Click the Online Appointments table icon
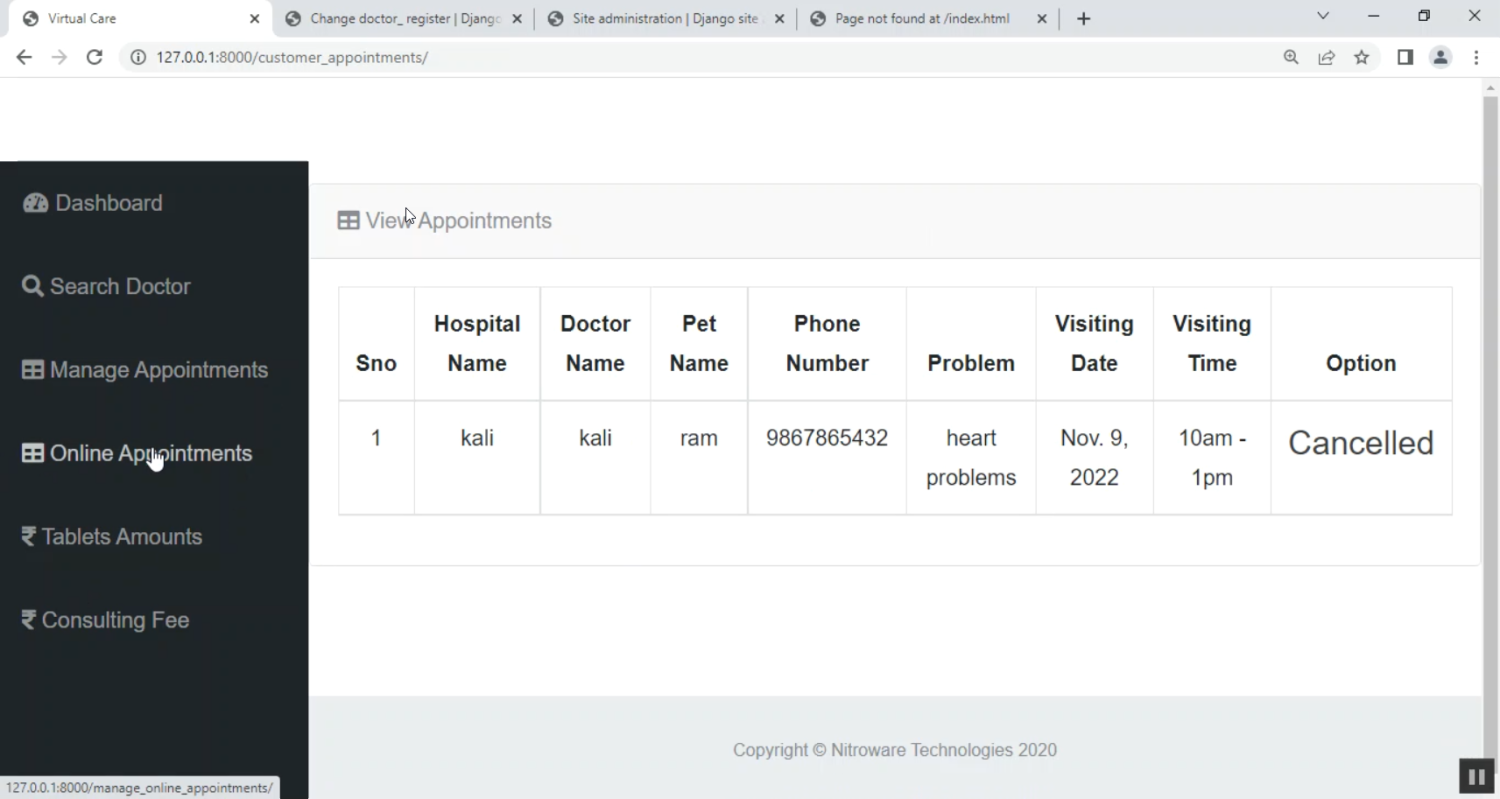 33,454
